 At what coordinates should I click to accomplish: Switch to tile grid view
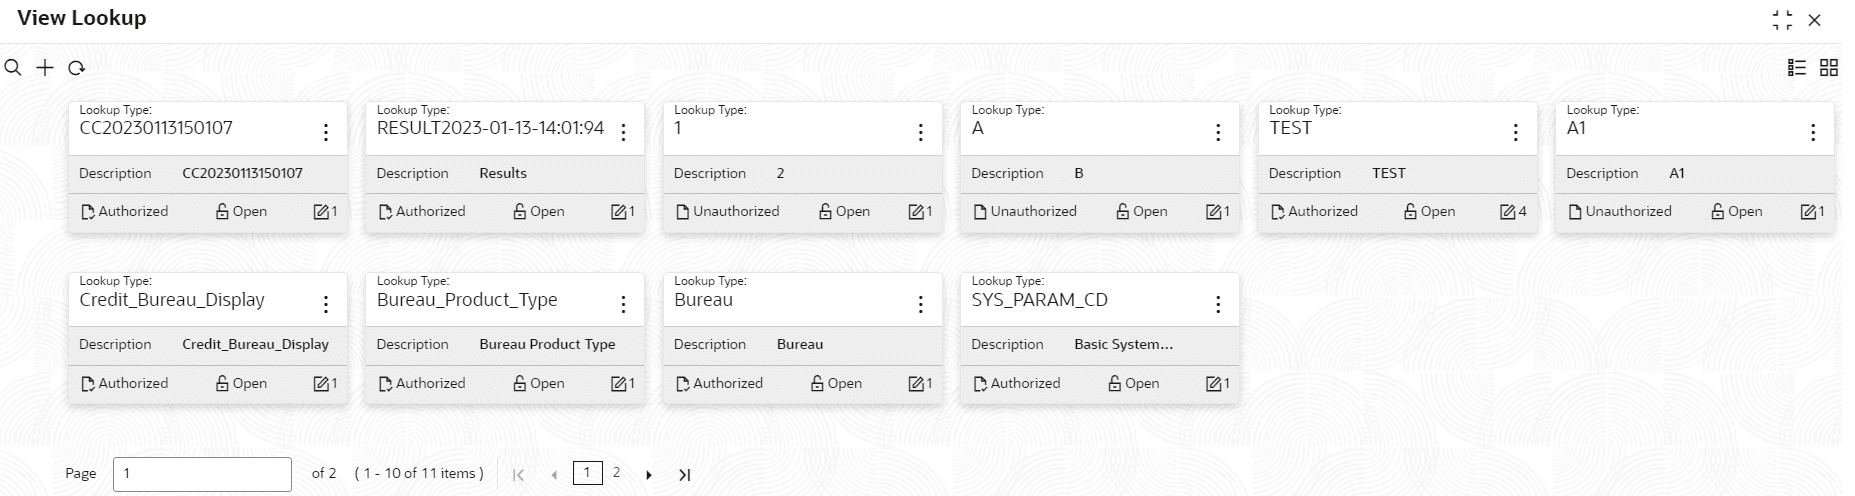(x=1829, y=67)
